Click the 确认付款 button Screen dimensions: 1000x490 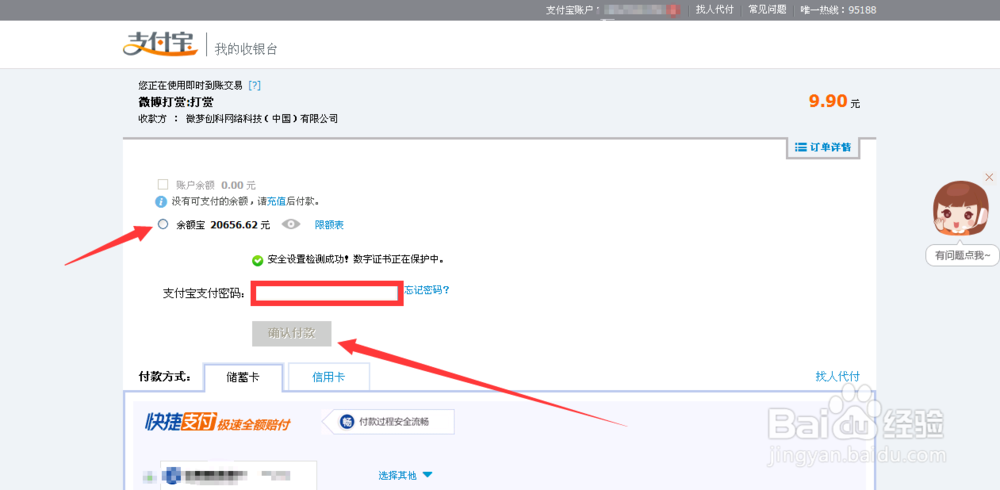291,334
